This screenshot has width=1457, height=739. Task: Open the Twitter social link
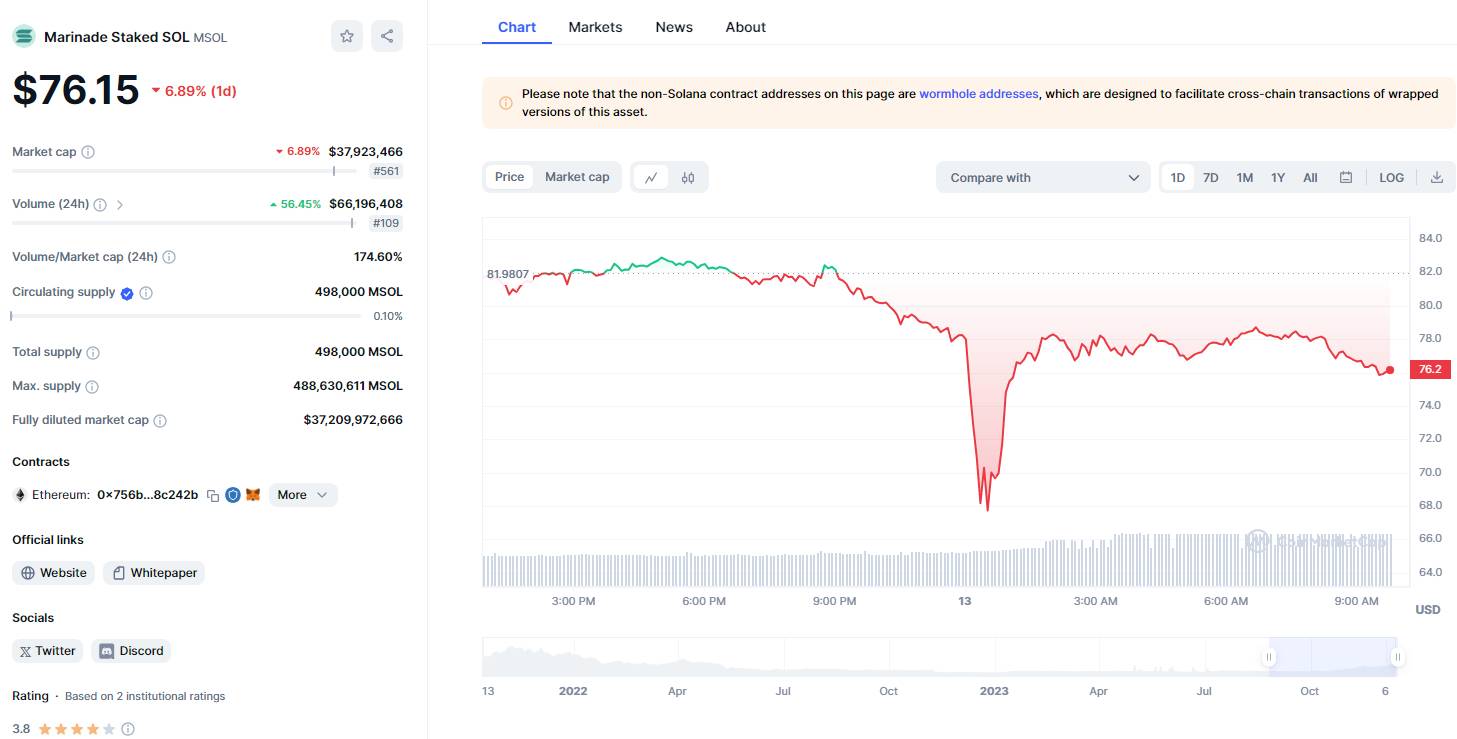(48, 651)
